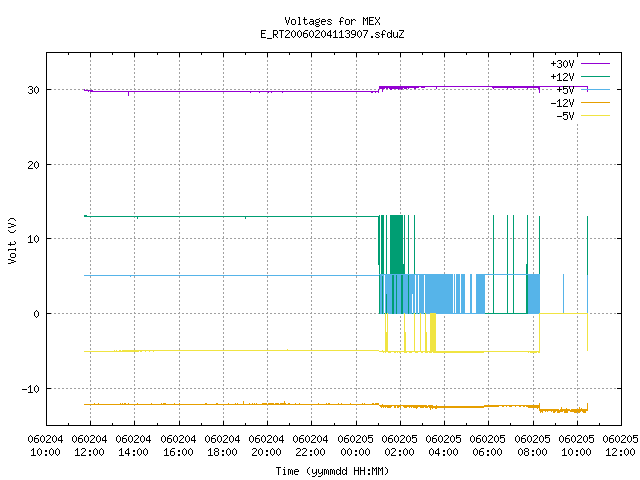The image size is (640, 480).
Task: Select the +12V legend label
Action: coord(562,77)
